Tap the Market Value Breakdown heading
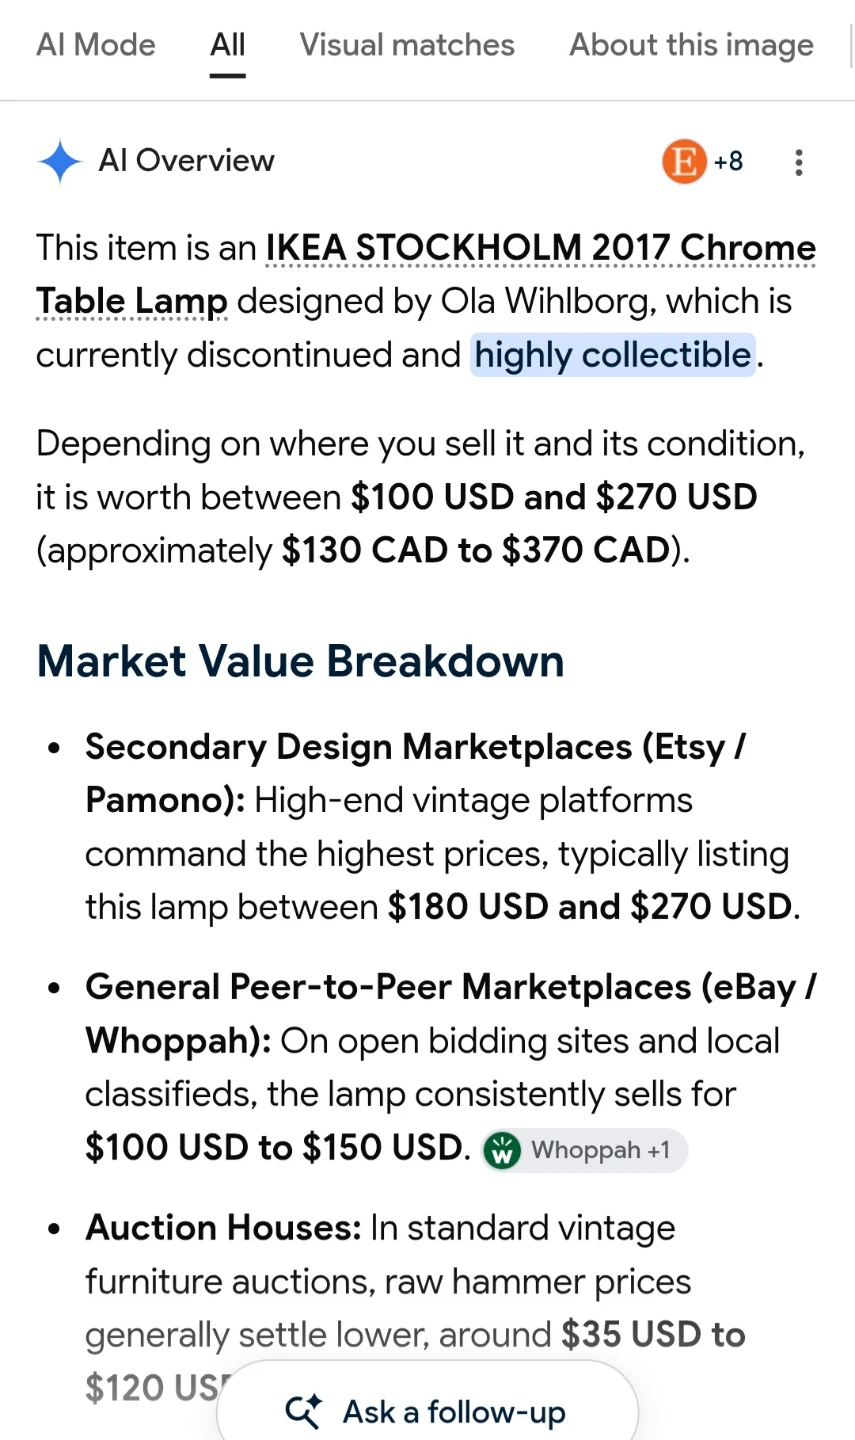Image resolution: width=855 pixels, height=1440 pixels. [300, 661]
